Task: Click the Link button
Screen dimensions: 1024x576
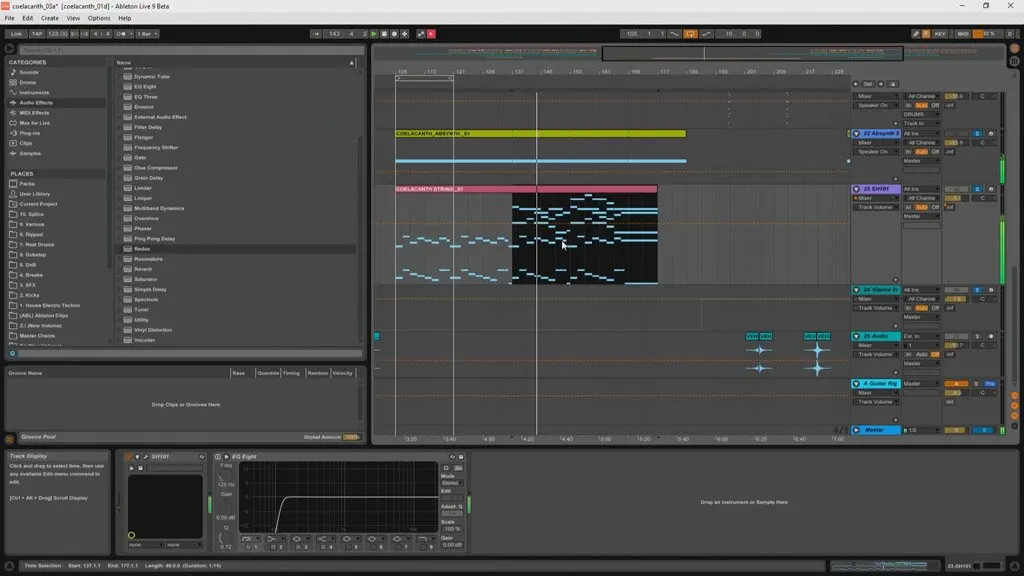Action: (x=15, y=34)
